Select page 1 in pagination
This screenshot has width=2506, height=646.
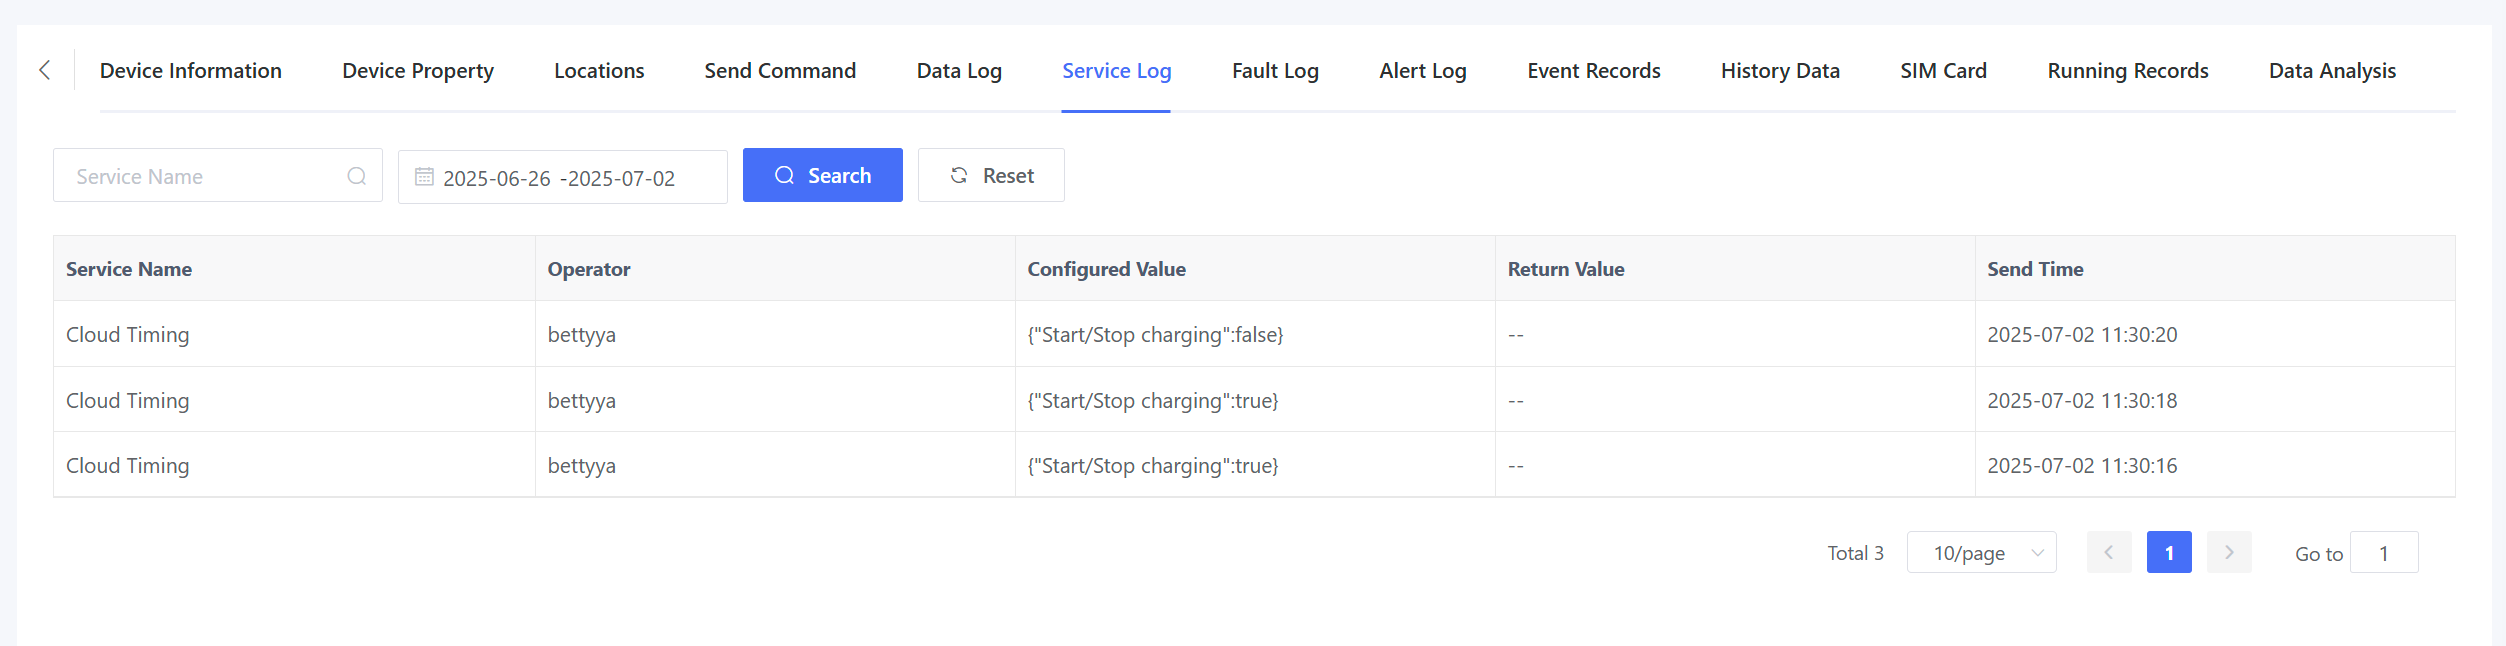(2168, 552)
